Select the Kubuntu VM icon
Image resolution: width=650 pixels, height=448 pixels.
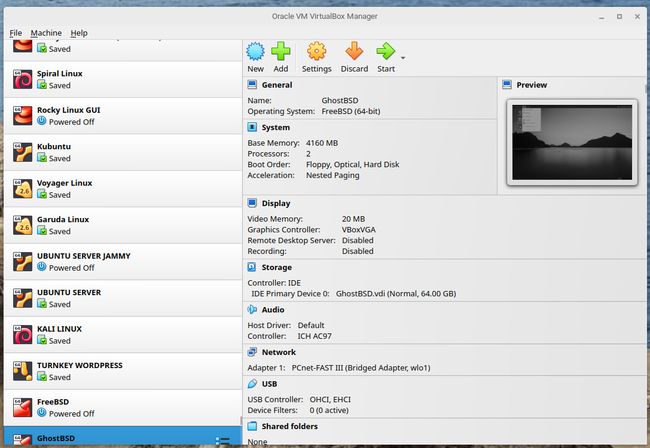coord(22,153)
